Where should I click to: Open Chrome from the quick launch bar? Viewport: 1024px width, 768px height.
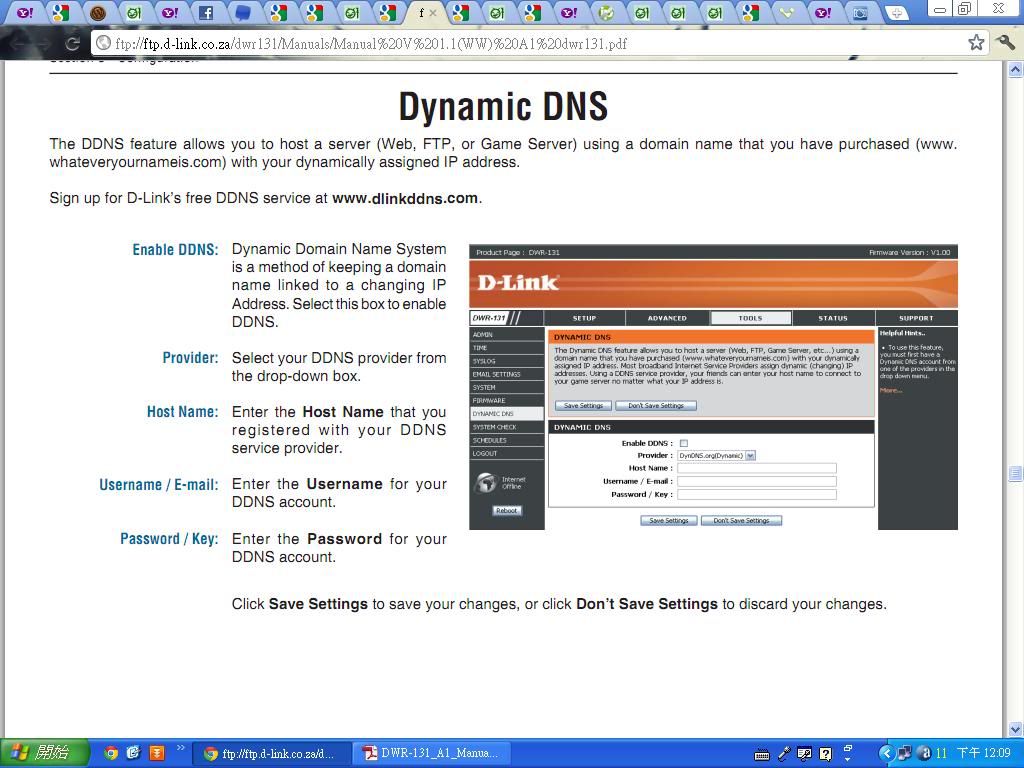111,753
